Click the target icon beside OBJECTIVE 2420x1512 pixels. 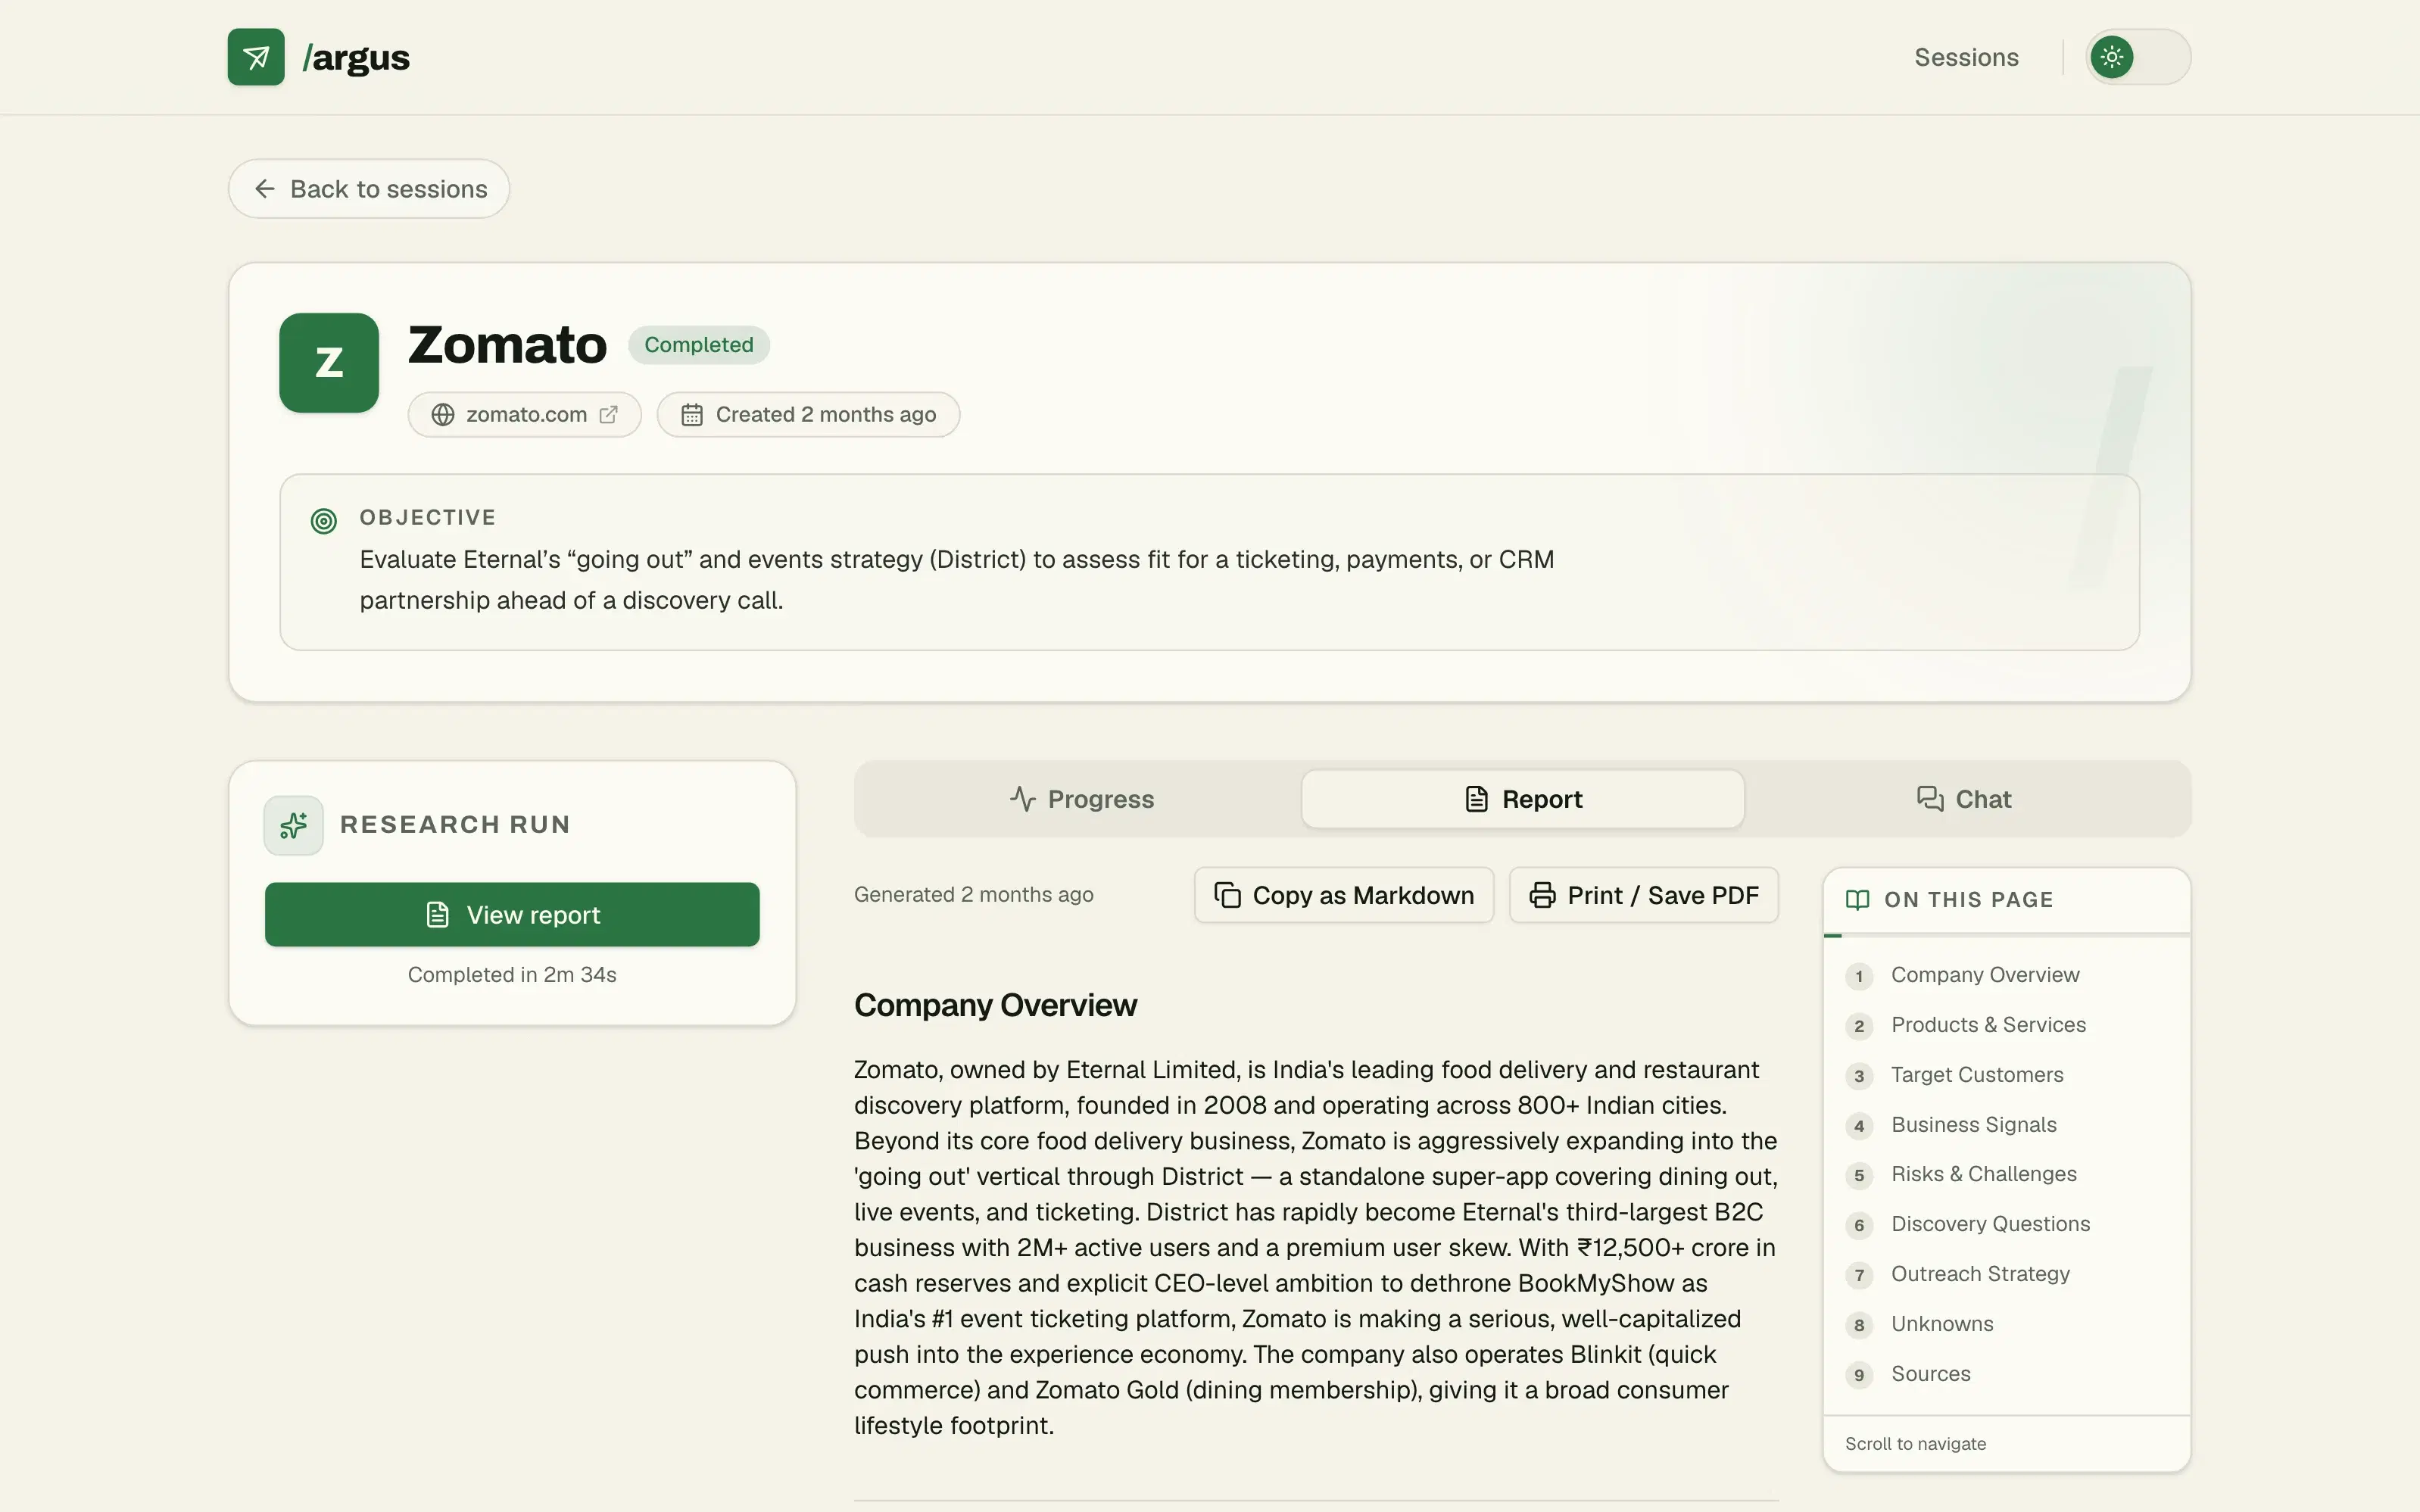(x=324, y=521)
